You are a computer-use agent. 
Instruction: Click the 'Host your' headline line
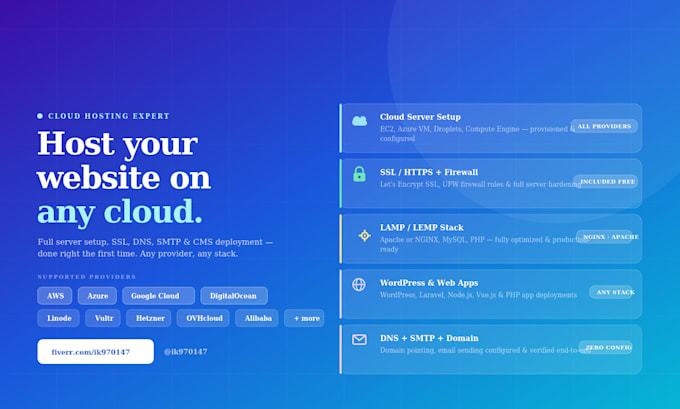pyautogui.click(x=118, y=144)
